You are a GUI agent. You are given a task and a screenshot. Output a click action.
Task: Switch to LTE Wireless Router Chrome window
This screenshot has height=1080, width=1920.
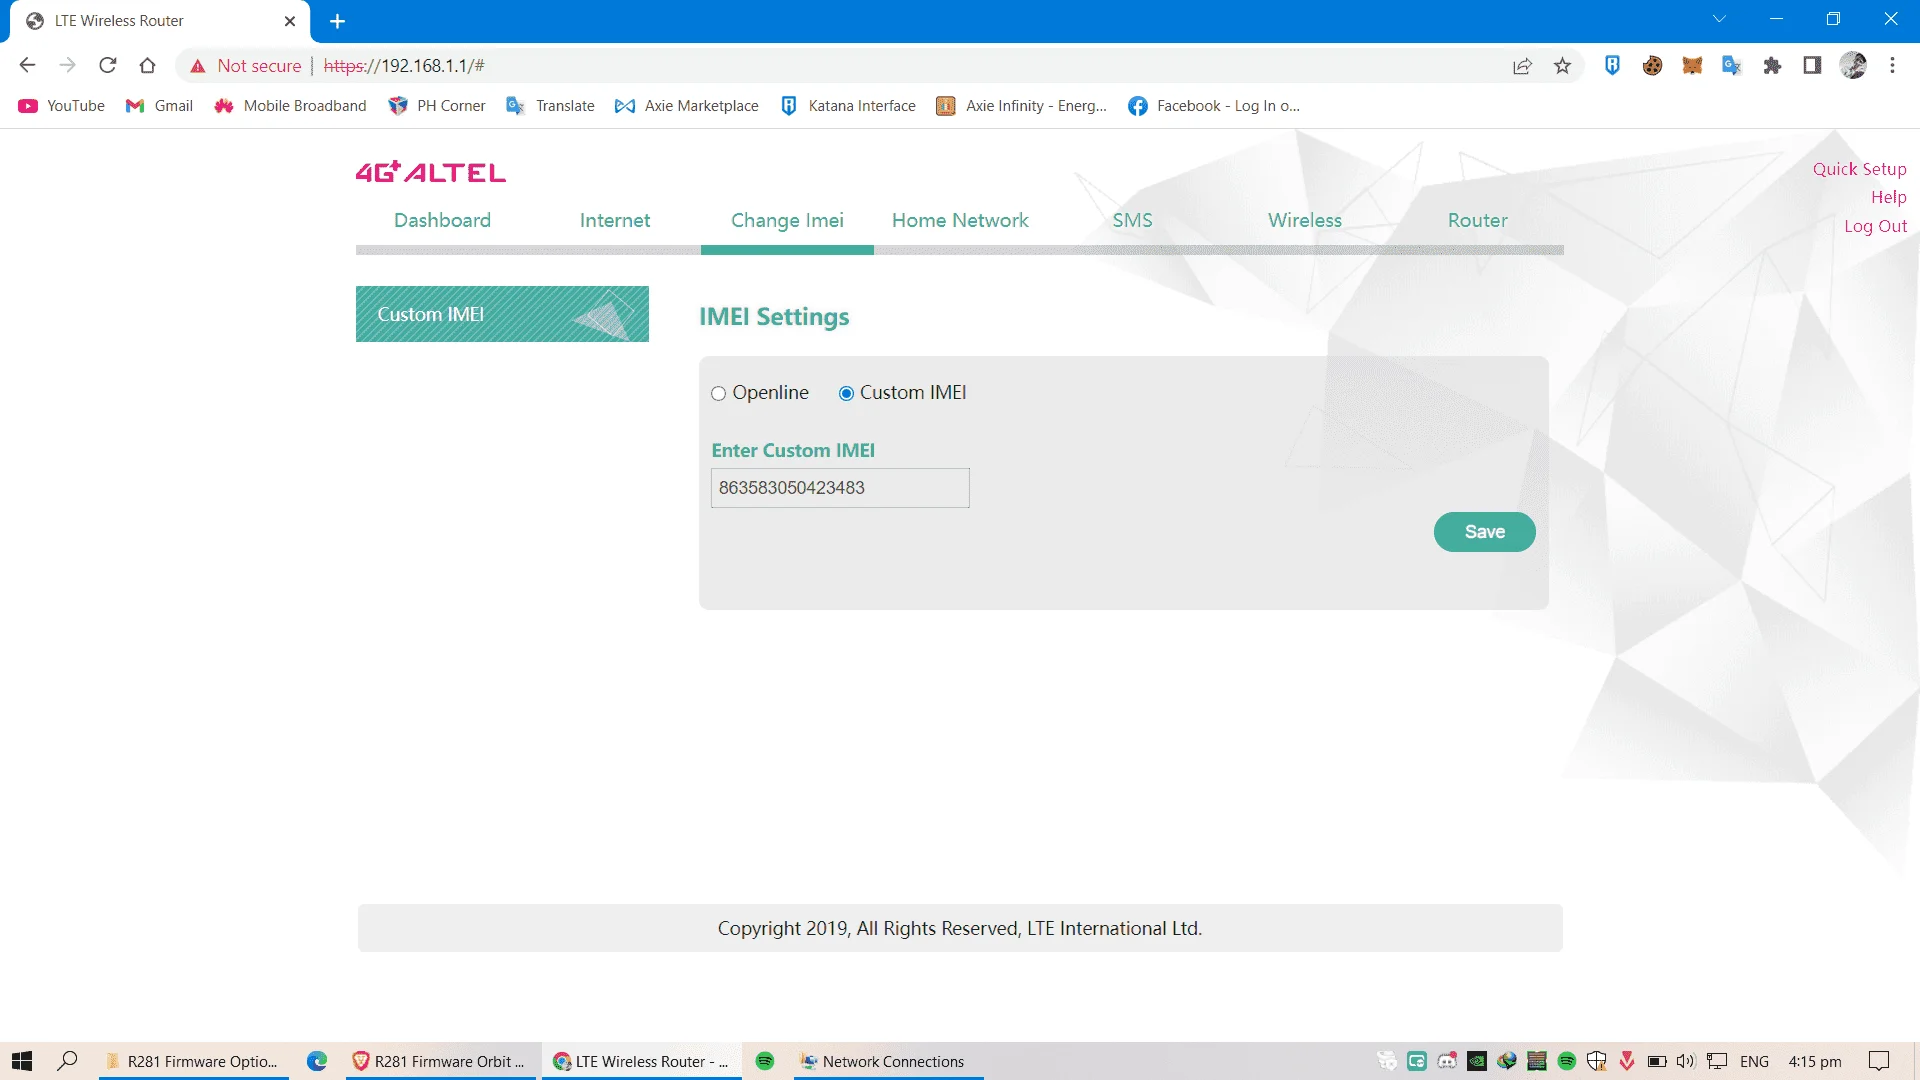642,1061
